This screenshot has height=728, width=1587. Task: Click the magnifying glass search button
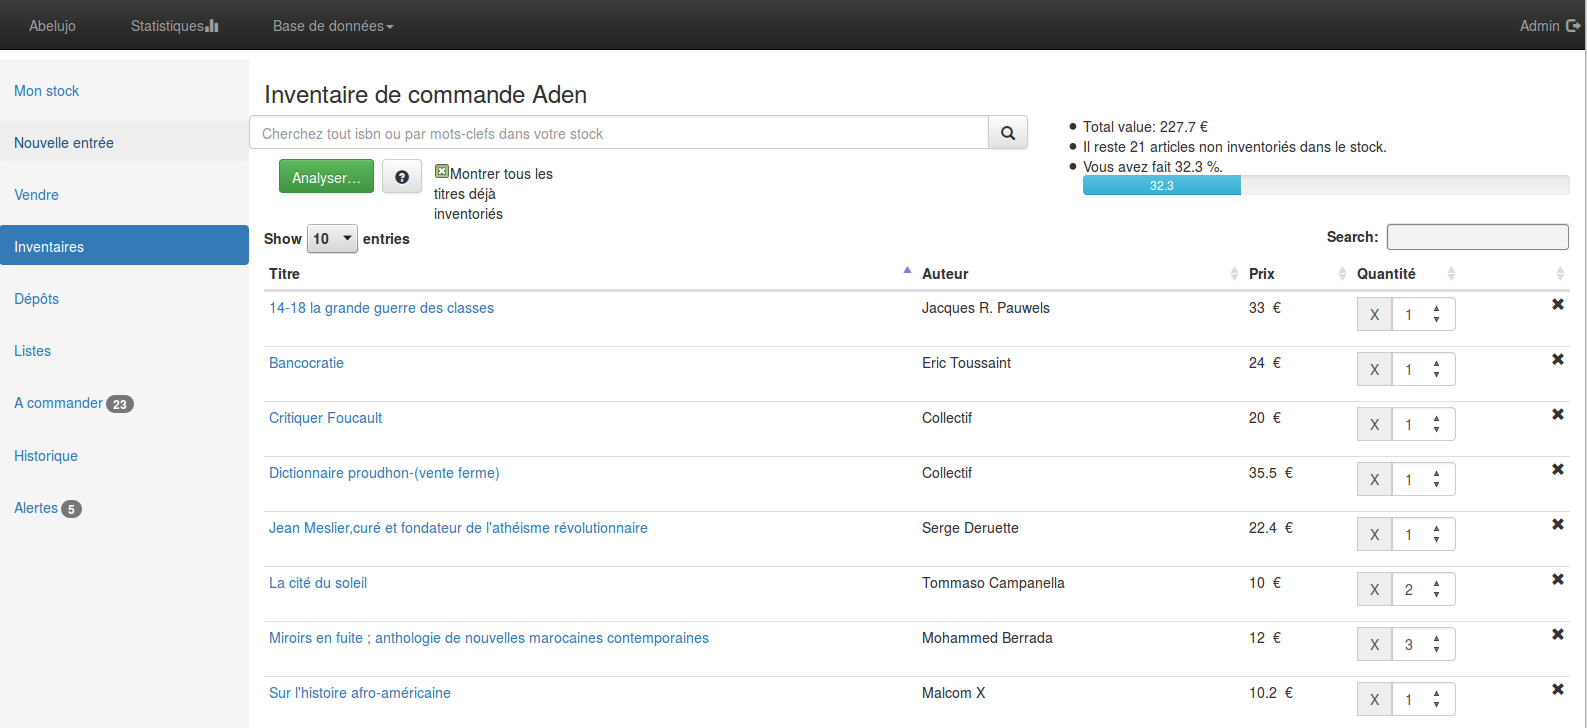point(1008,133)
